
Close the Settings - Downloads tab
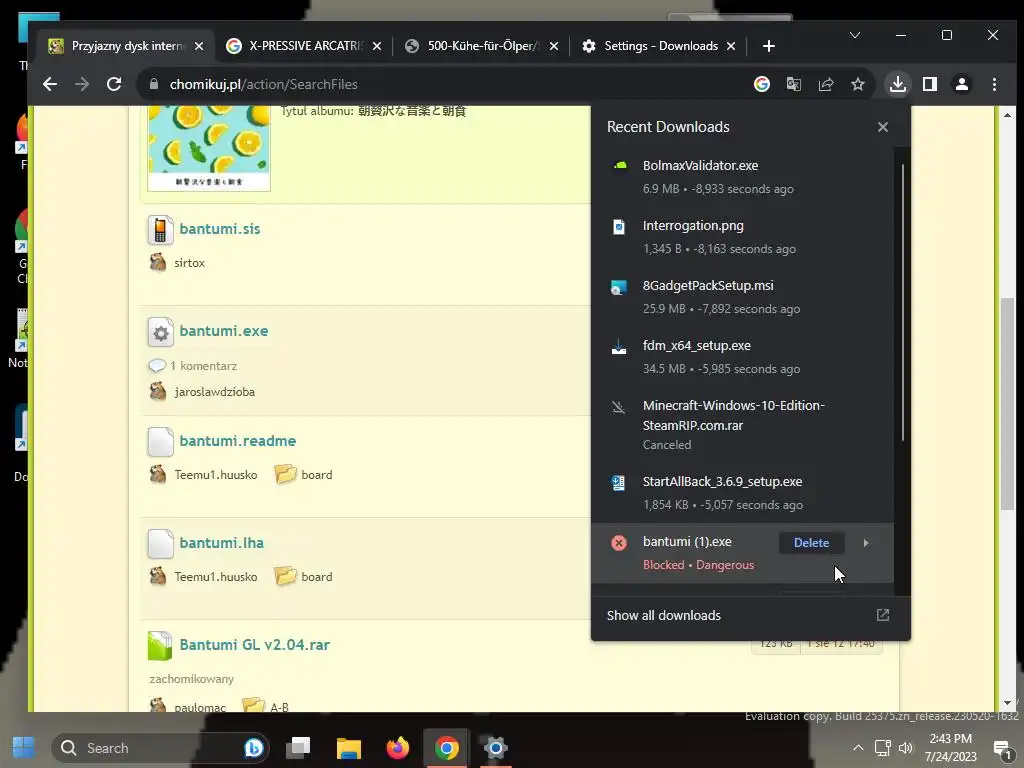(731, 46)
